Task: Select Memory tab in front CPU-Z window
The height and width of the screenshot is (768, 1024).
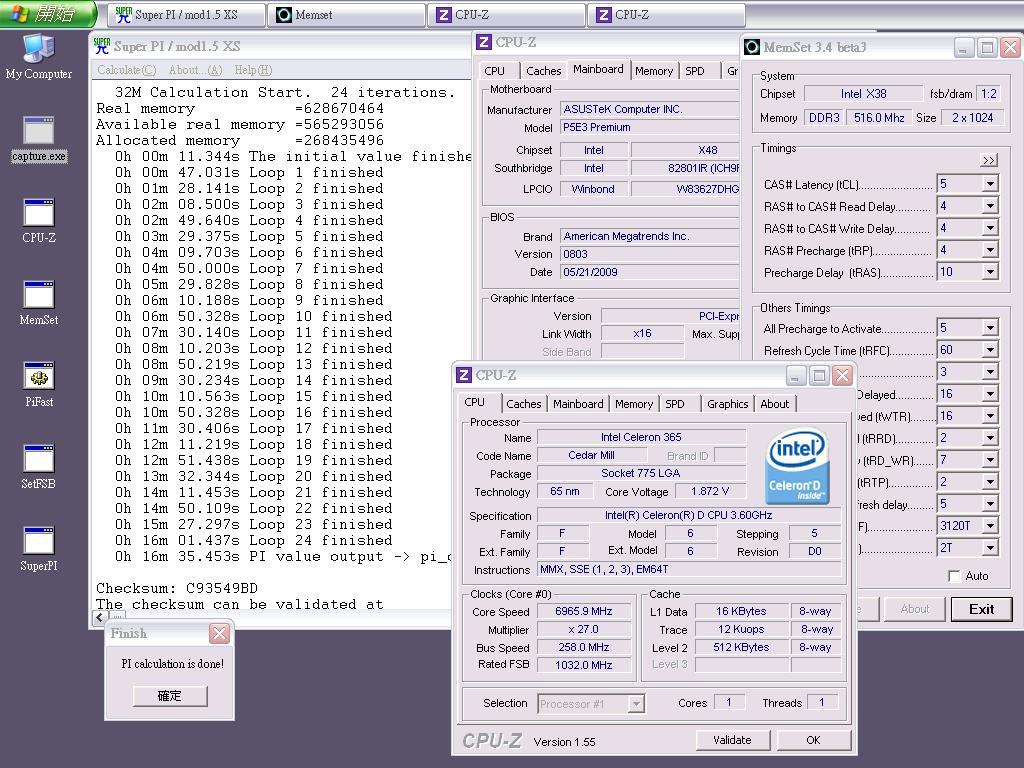Action: click(x=633, y=404)
